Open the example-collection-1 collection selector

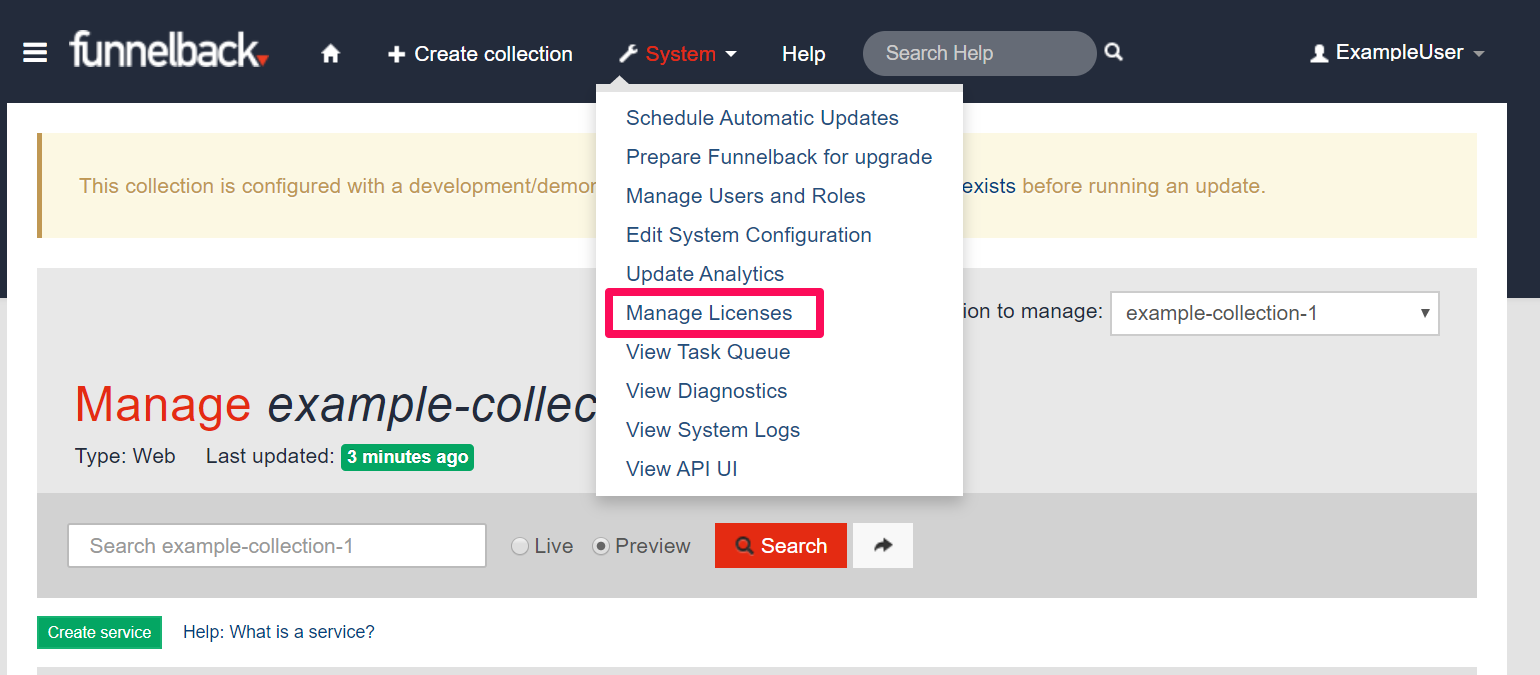point(1275,313)
